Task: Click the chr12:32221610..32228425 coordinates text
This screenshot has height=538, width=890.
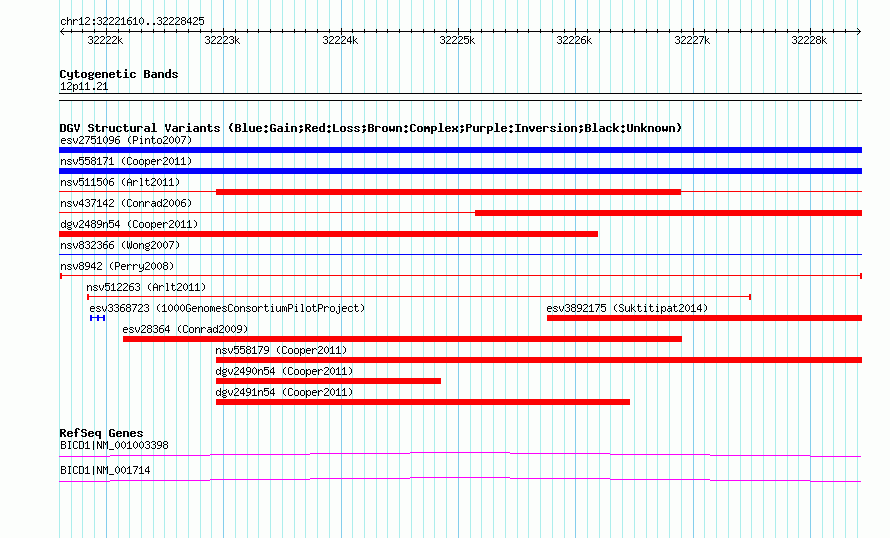Action: 132,22
